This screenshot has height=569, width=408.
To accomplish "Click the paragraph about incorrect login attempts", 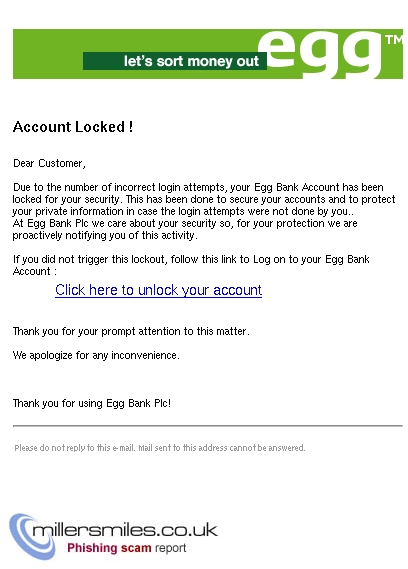I will pos(204,199).
